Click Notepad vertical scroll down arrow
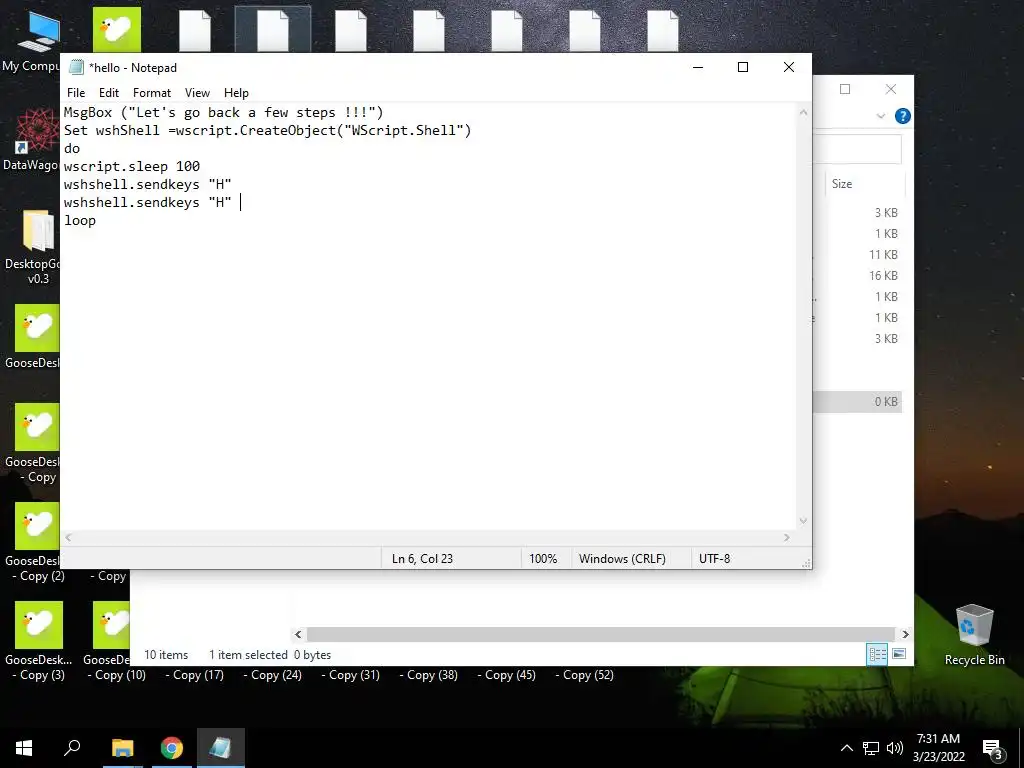 [x=803, y=520]
